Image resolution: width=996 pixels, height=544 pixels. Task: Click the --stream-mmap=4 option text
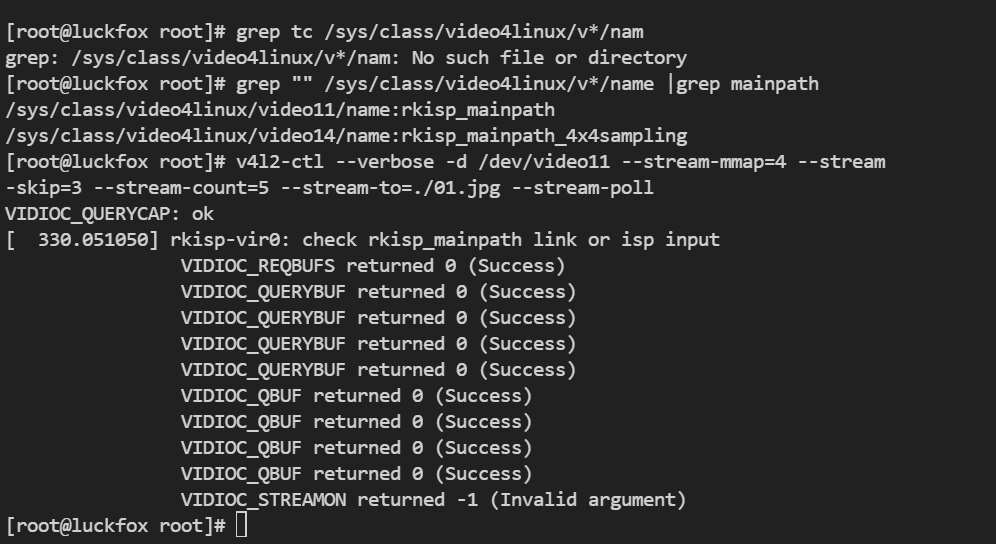704,161
